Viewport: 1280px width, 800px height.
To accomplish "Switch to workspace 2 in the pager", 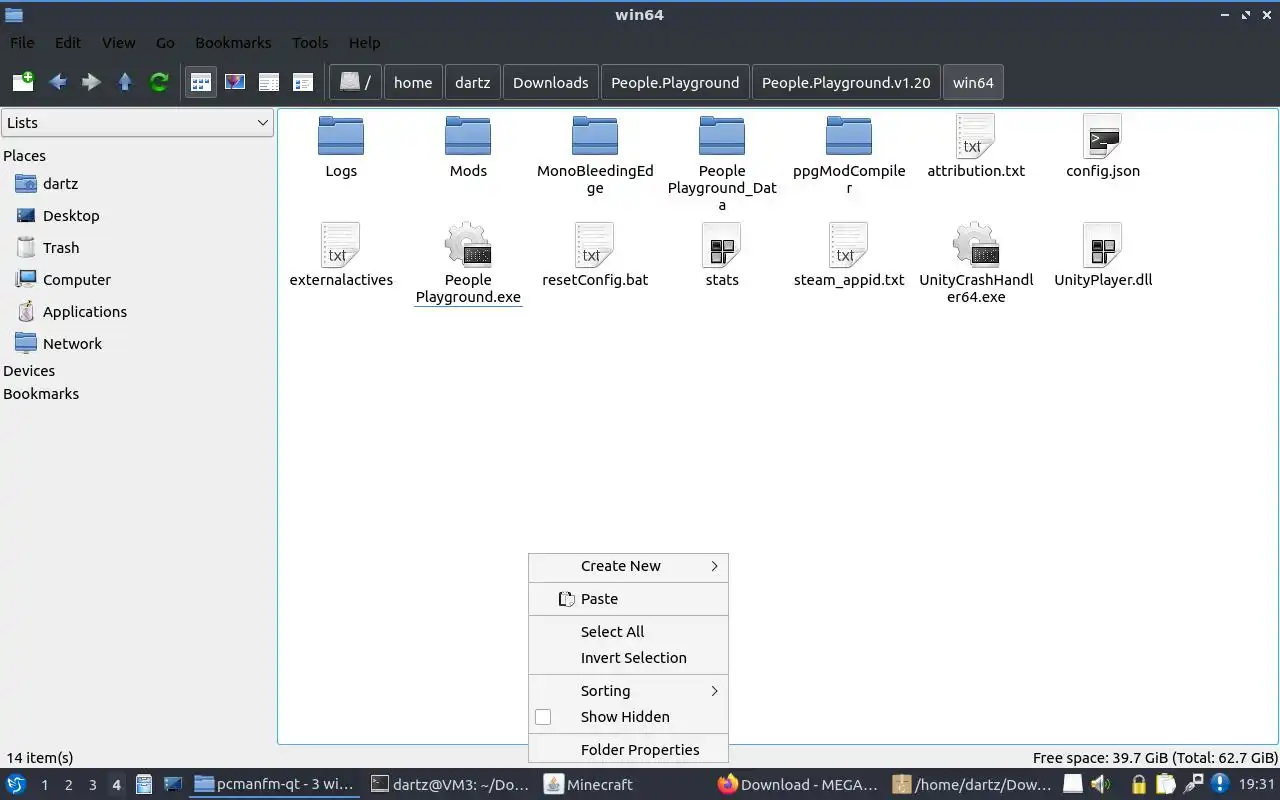I will [68, 785].
